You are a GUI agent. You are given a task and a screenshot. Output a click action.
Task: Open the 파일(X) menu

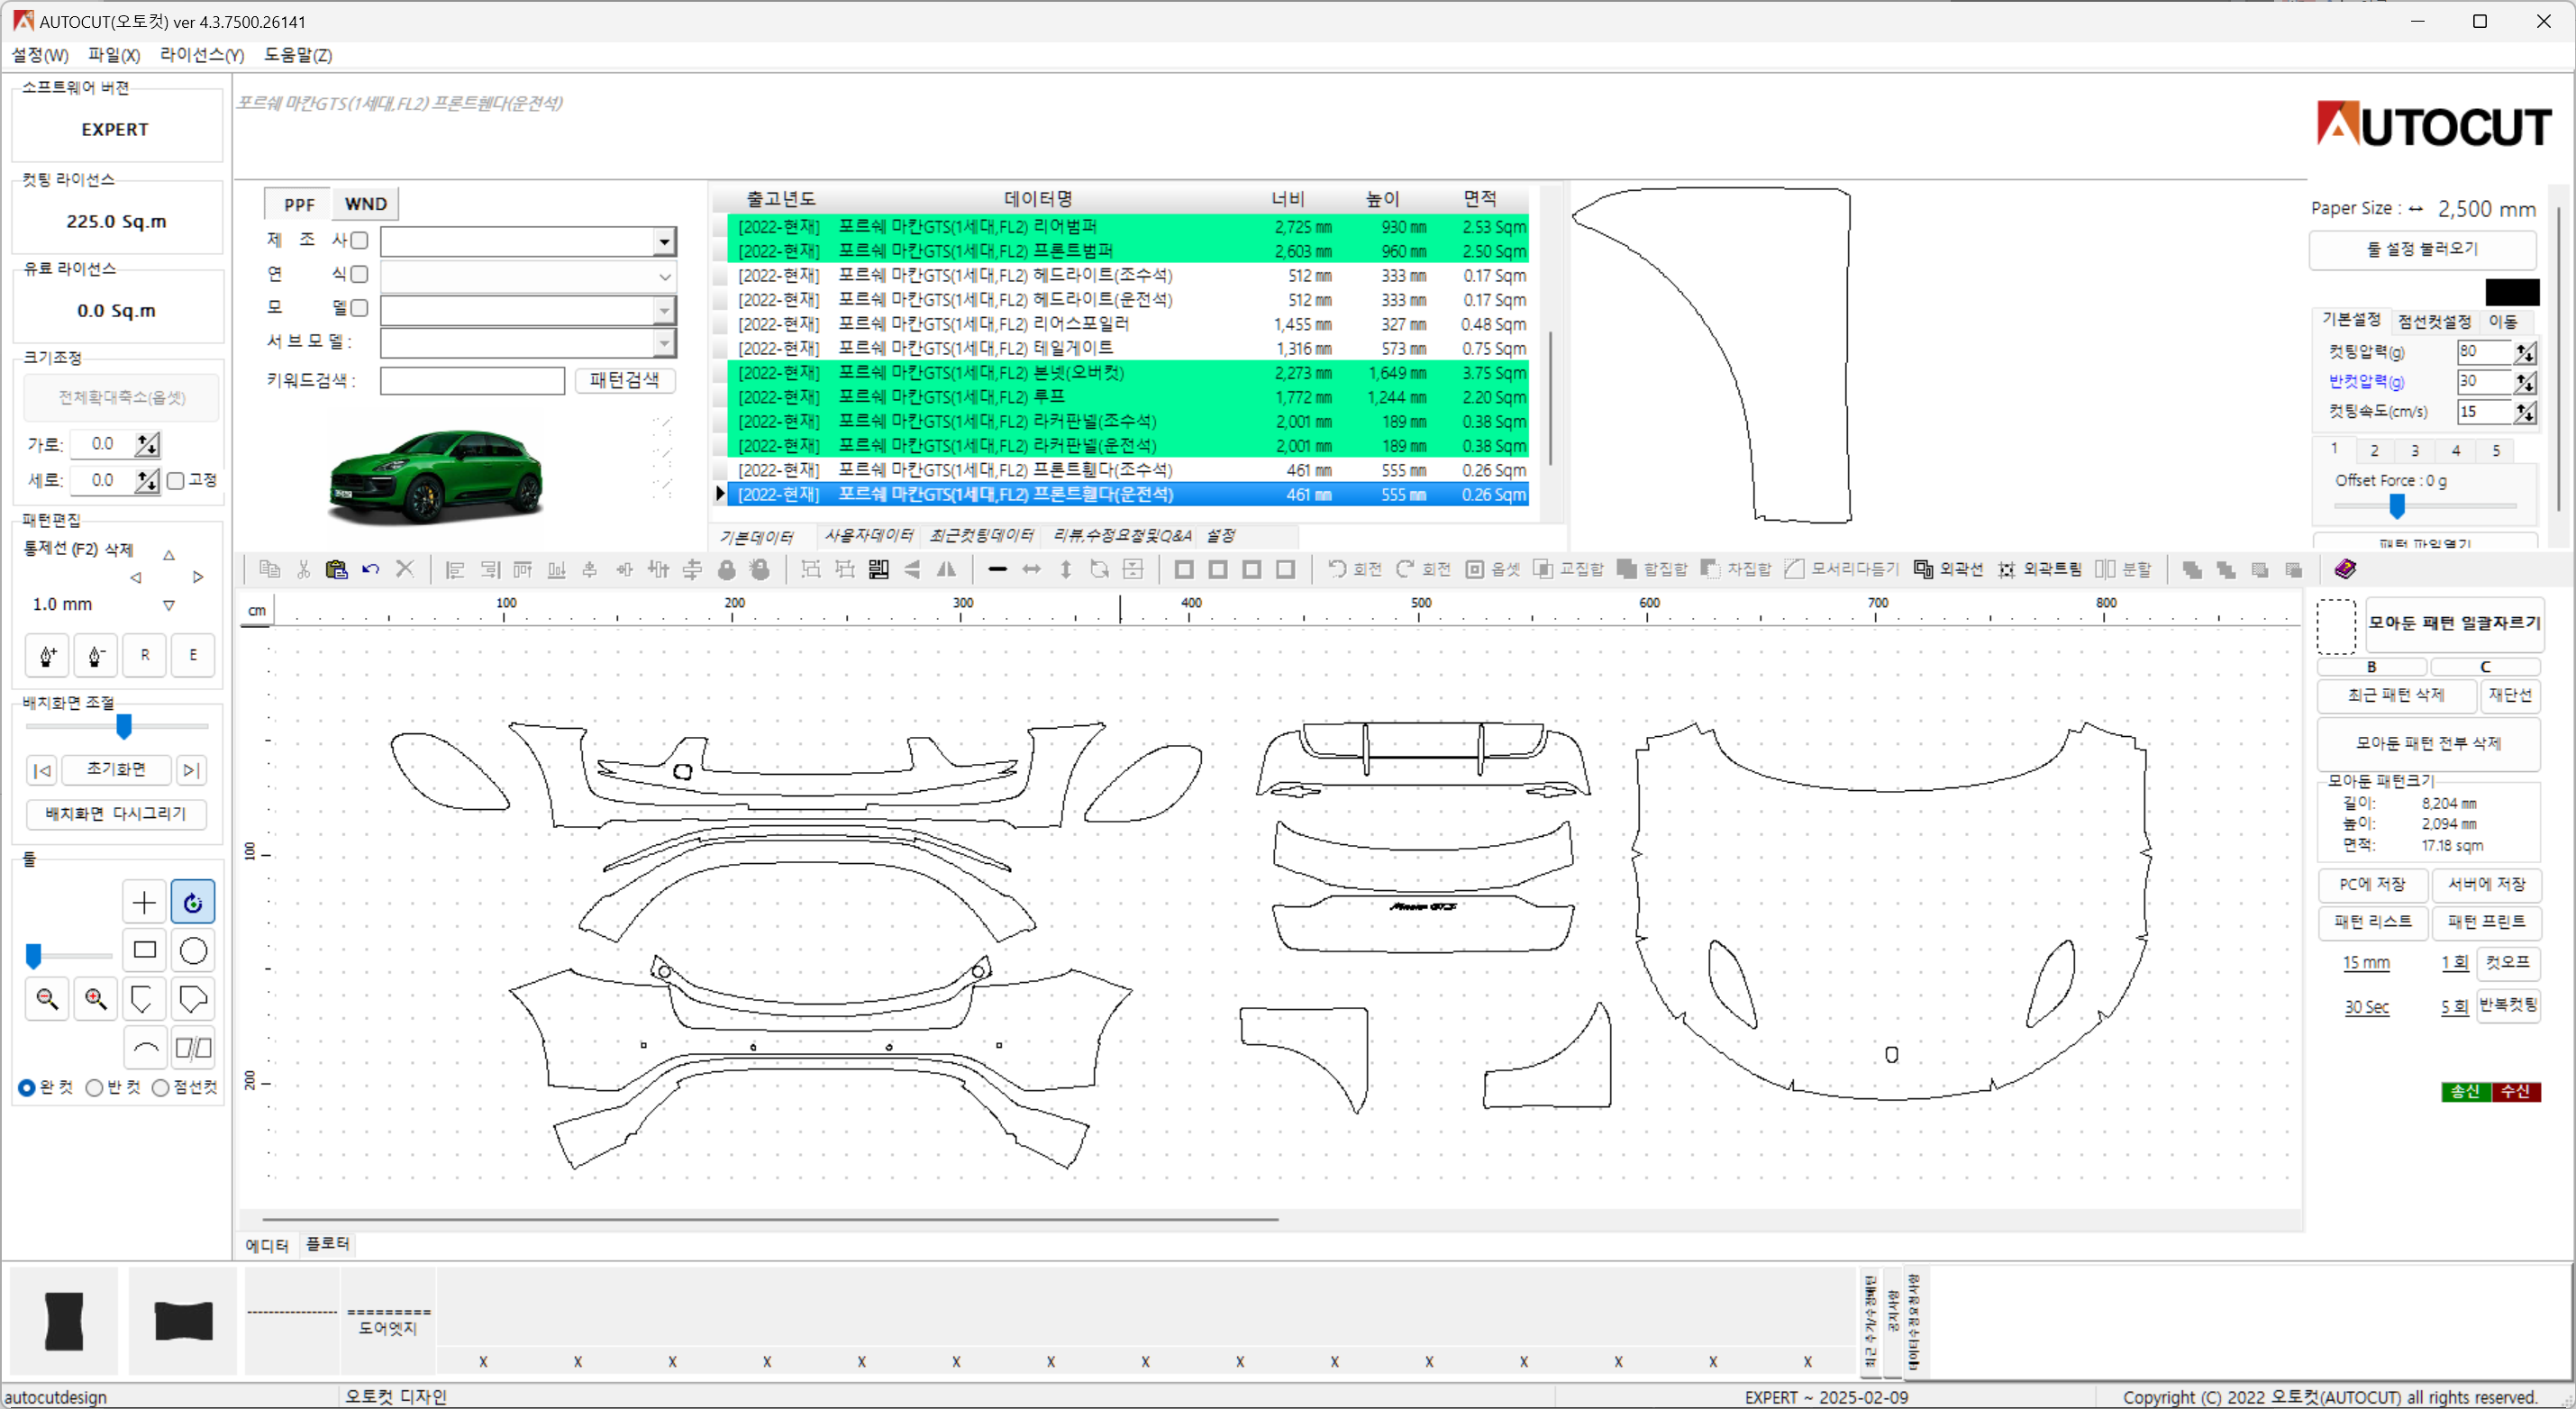114,55
